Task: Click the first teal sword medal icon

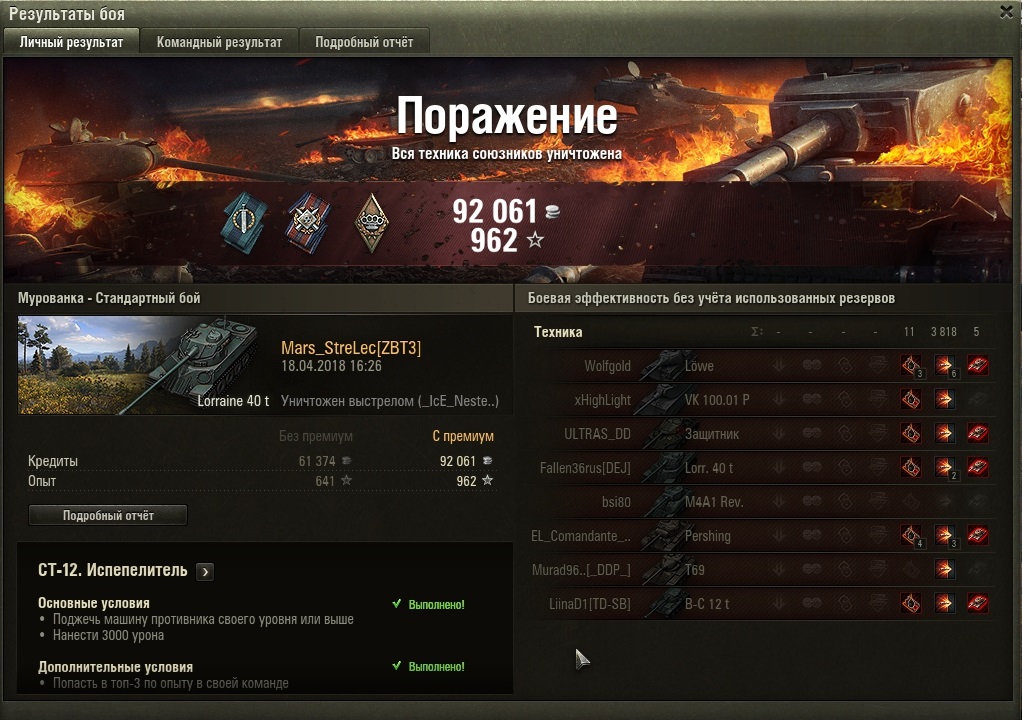Action: [x=244, y=222]
